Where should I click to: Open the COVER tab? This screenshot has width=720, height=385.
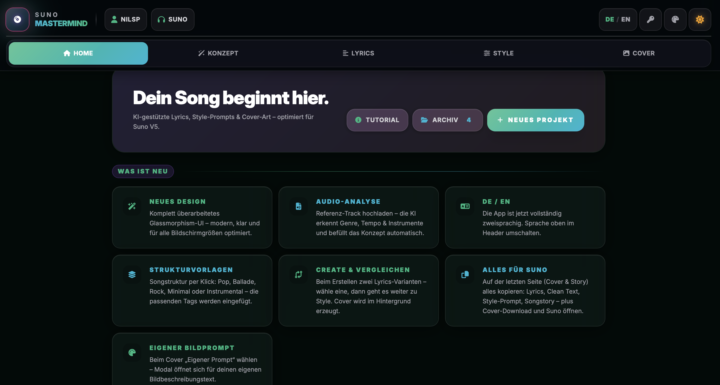pos(639,53)
